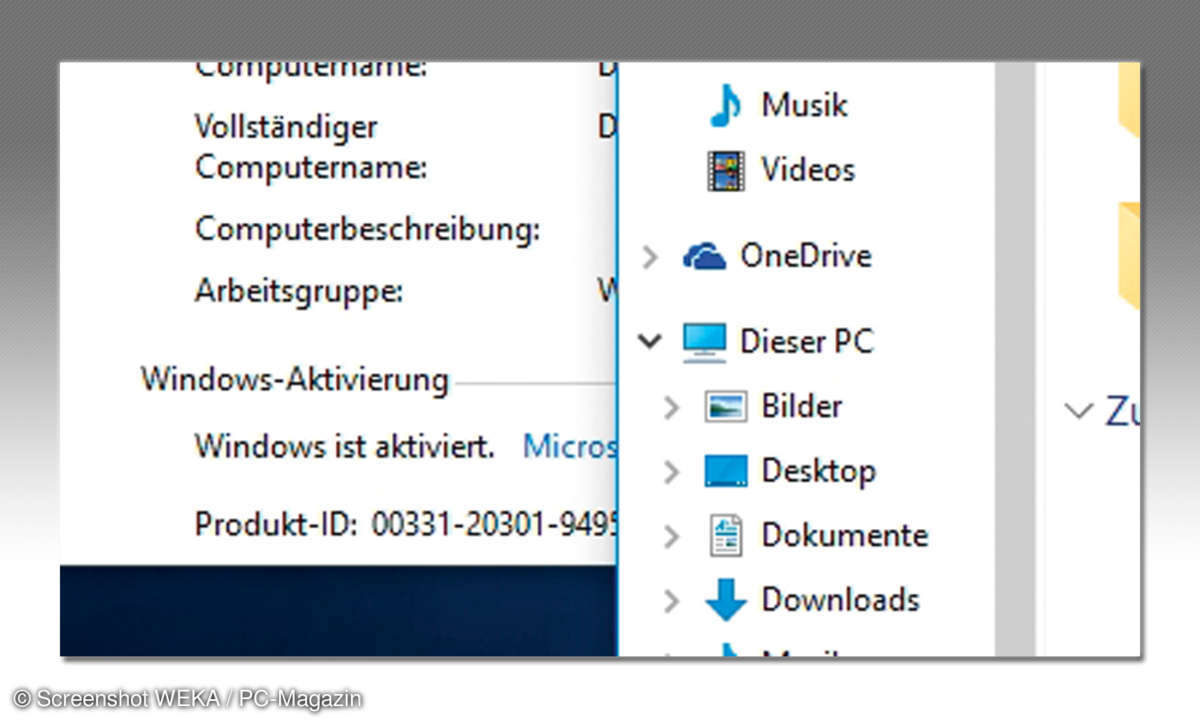Expand the Desktop tree node
1200x720 pixels.
(672, 472)
